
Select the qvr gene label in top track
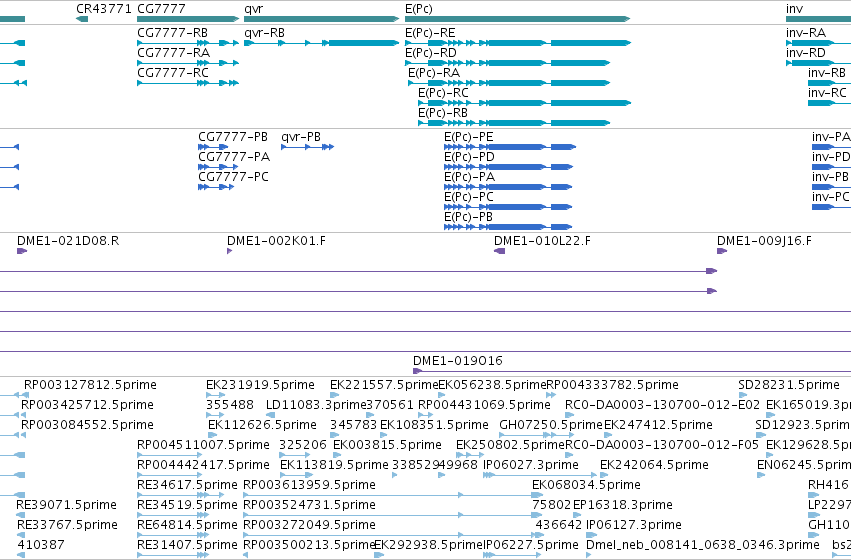(253, 9)
